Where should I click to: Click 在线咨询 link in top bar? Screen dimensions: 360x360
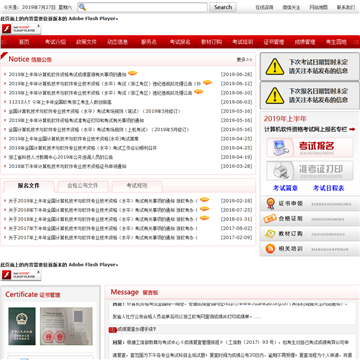click(264, 7)
